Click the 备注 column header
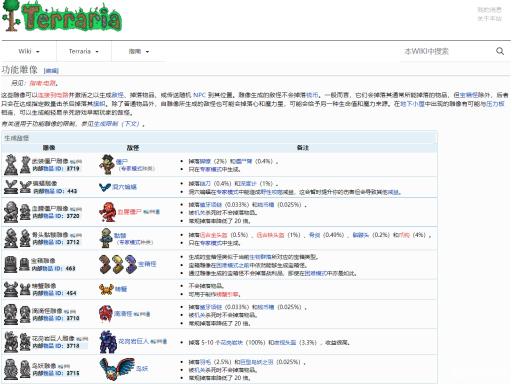Image resolution: width=512 pixels, height=384 pixels. [x=303, y=148]
